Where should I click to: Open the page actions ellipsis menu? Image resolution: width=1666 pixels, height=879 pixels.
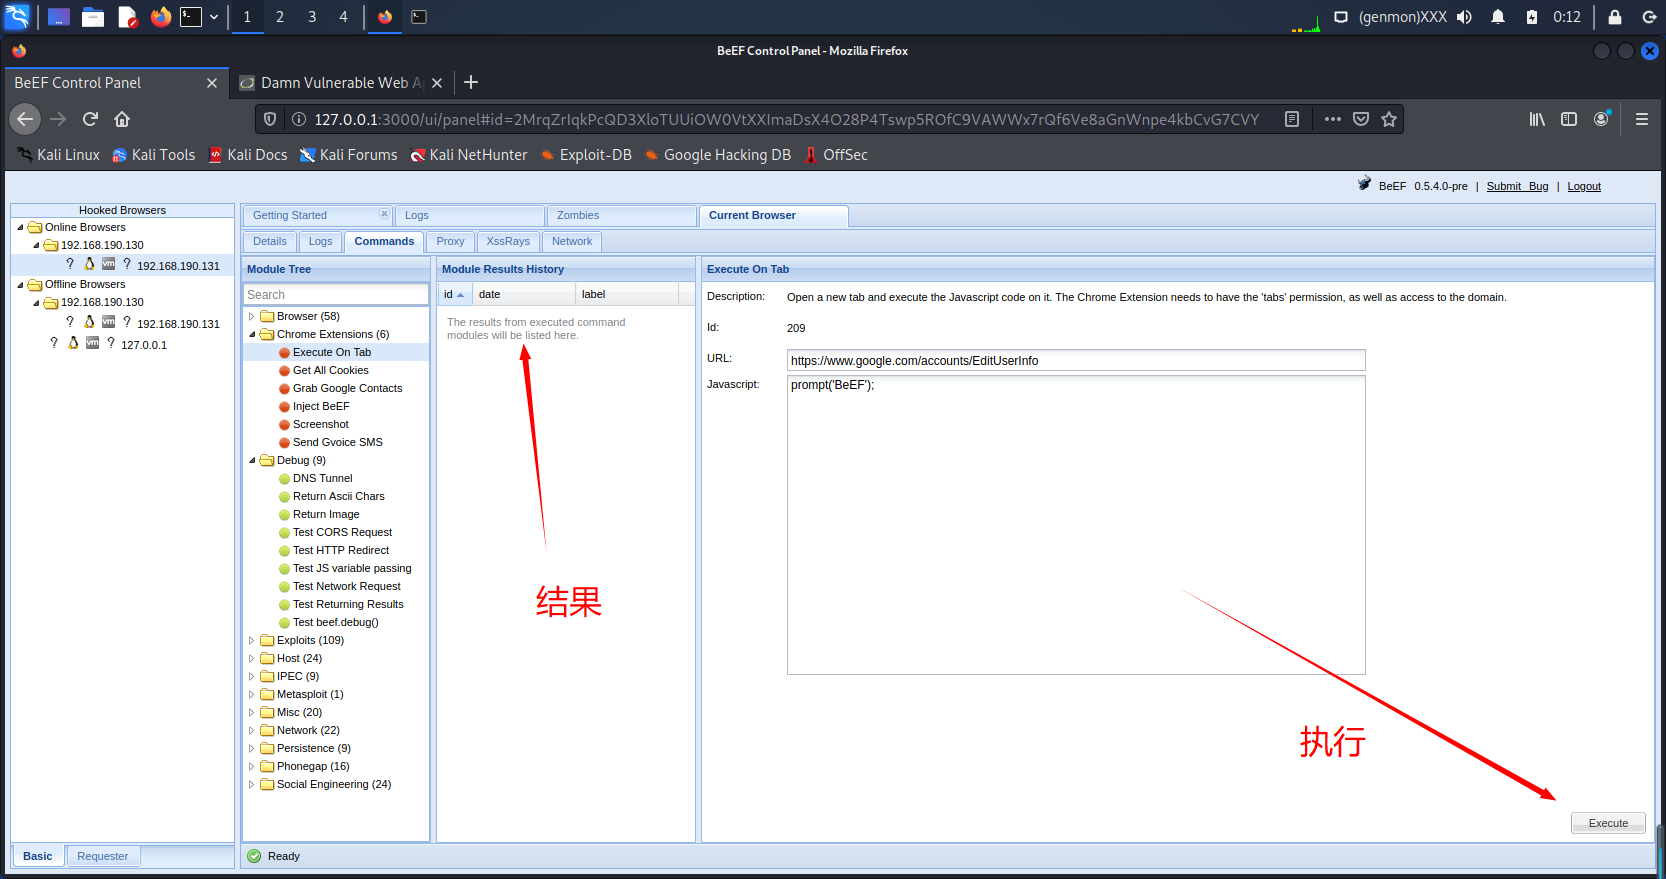point(1333,119)
